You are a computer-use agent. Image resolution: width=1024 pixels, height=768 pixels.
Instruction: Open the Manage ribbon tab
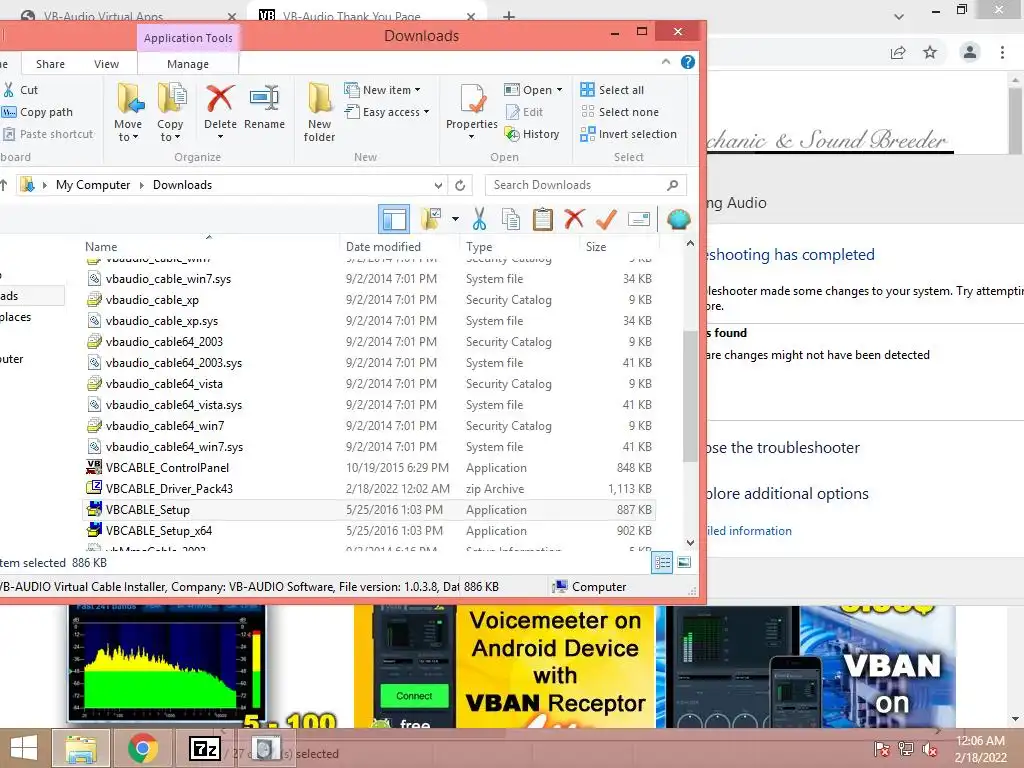pyautogui.click(x=188, y=64)
